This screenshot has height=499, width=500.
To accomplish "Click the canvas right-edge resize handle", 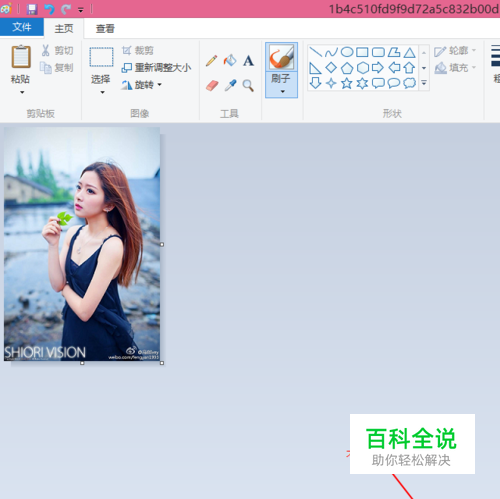I will click(162, 244).
